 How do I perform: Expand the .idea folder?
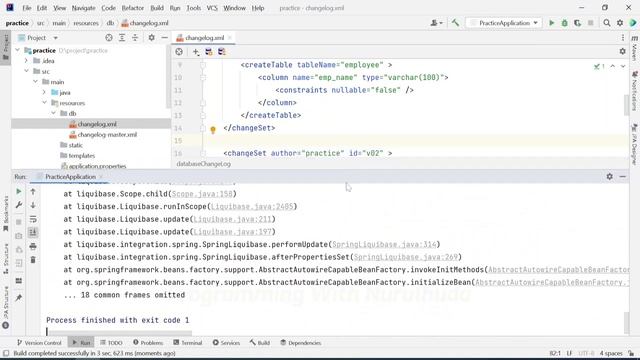click(27, 61)
